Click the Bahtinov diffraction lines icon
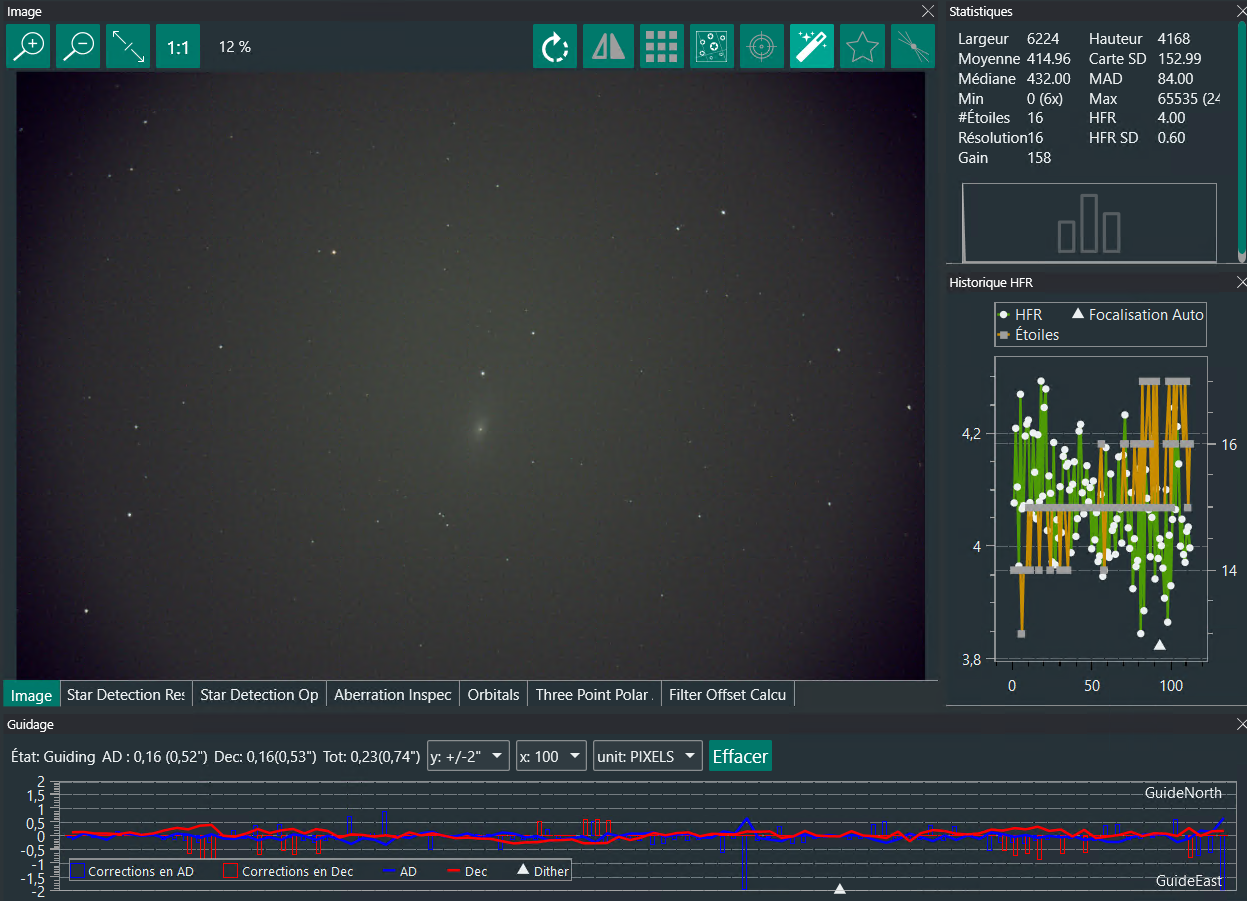 tap(912, 47)
